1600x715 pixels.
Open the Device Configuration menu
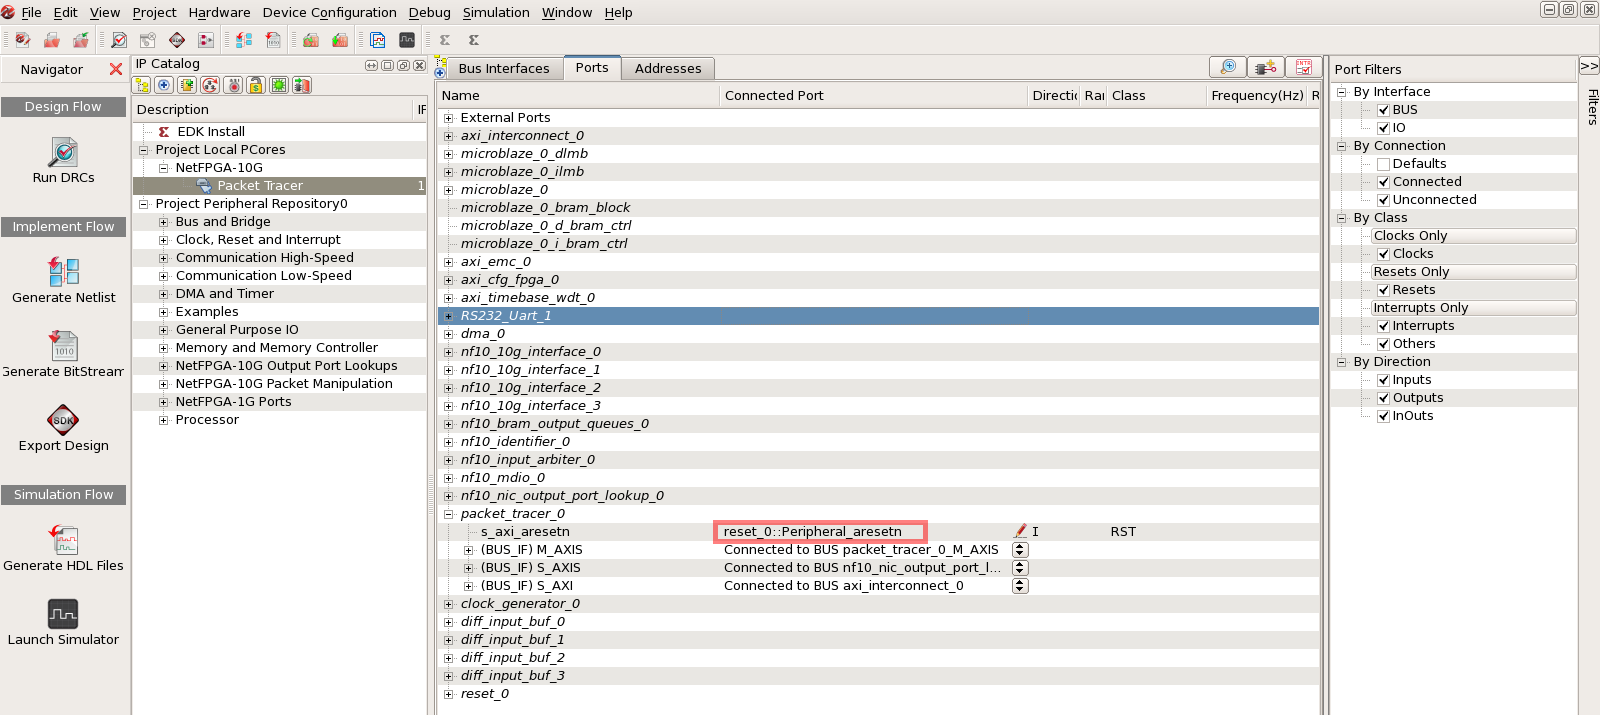tap(329, 13)
